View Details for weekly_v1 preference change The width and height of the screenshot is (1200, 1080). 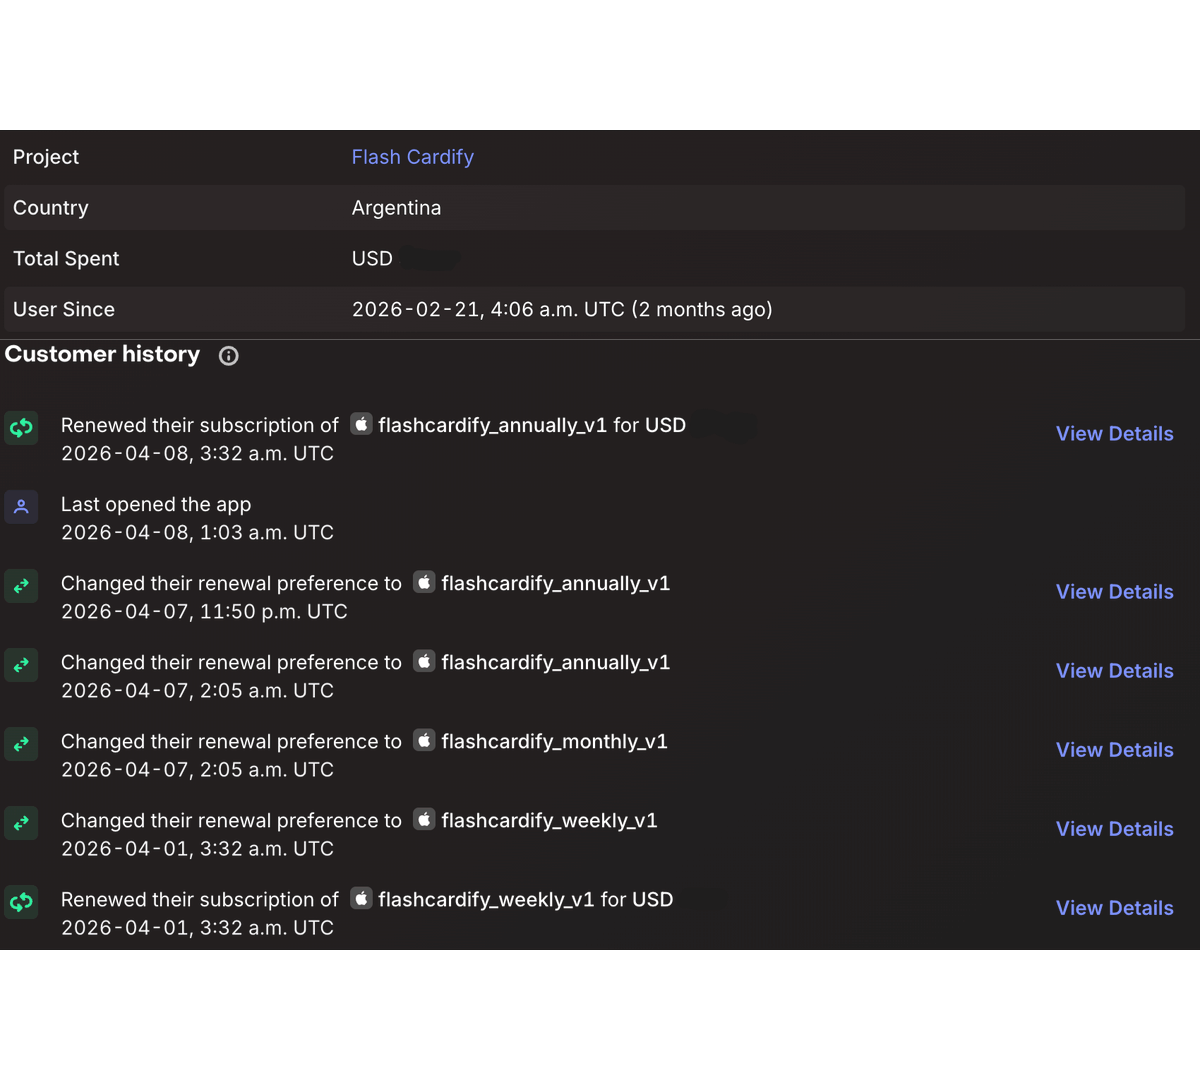point(1114,829)
